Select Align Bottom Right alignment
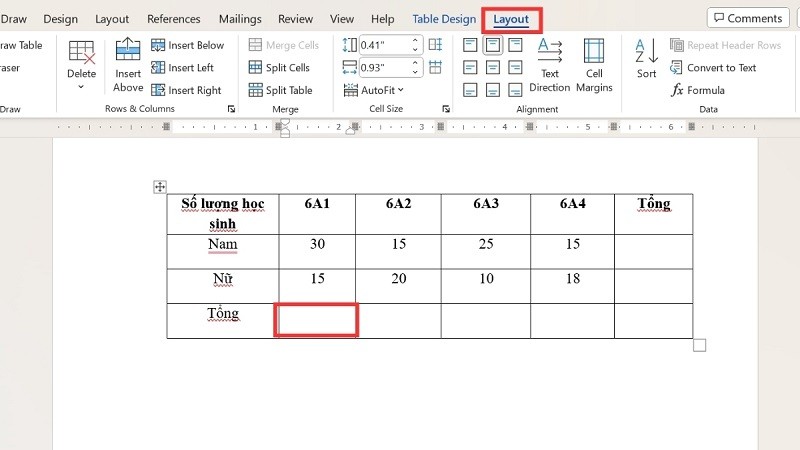 [x=515, y=90]
